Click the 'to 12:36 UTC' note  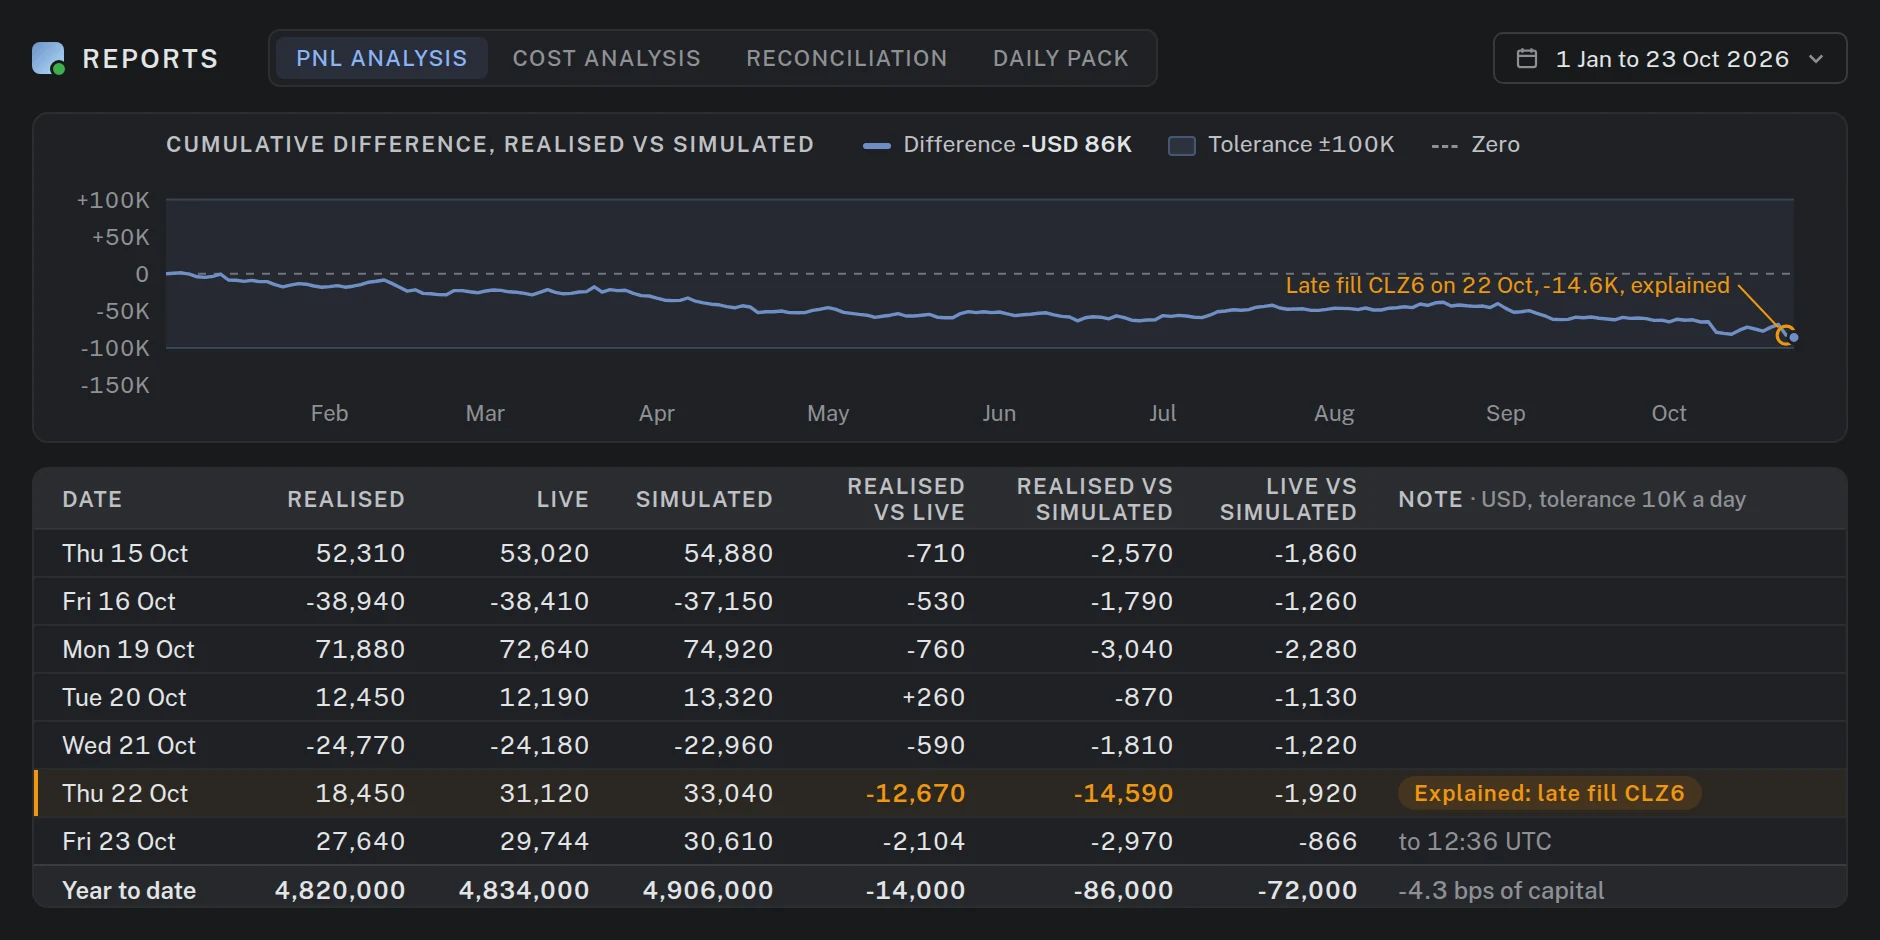coord(1474,841)
